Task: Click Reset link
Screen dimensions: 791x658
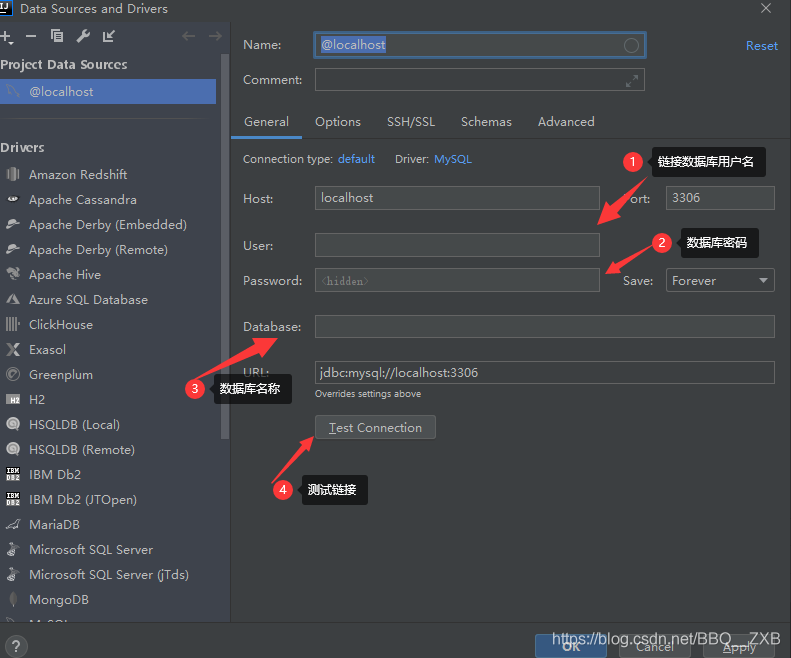Action: [761, 46]
